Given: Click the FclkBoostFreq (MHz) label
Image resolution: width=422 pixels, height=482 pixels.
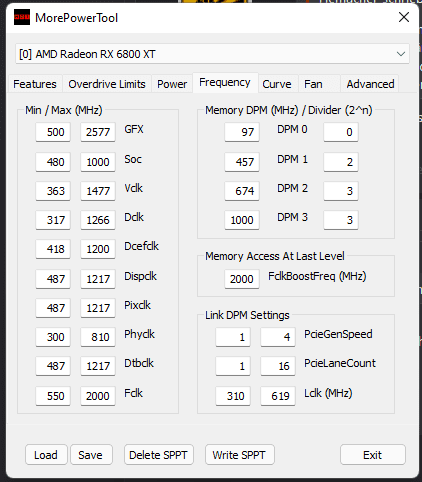Looking at the screenshot, I should [x=317, y=276].
